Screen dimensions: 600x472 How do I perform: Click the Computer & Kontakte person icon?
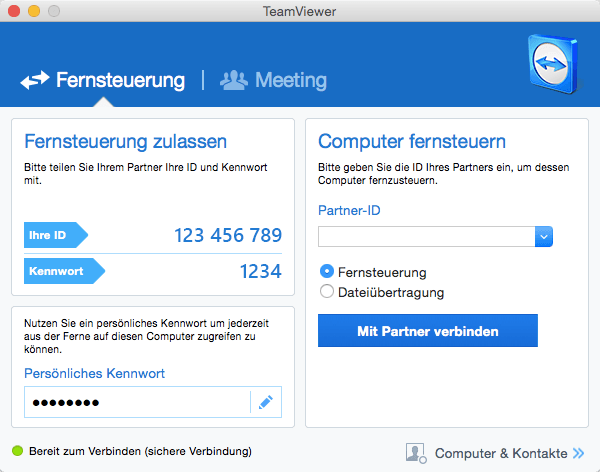416,453
